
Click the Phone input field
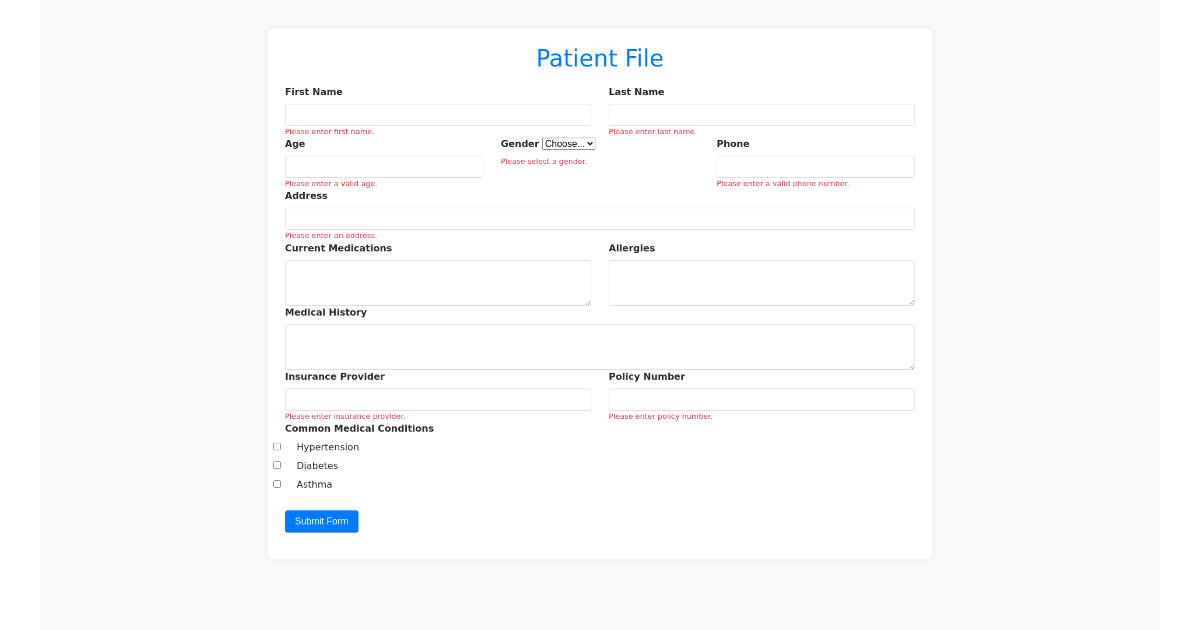816,167
